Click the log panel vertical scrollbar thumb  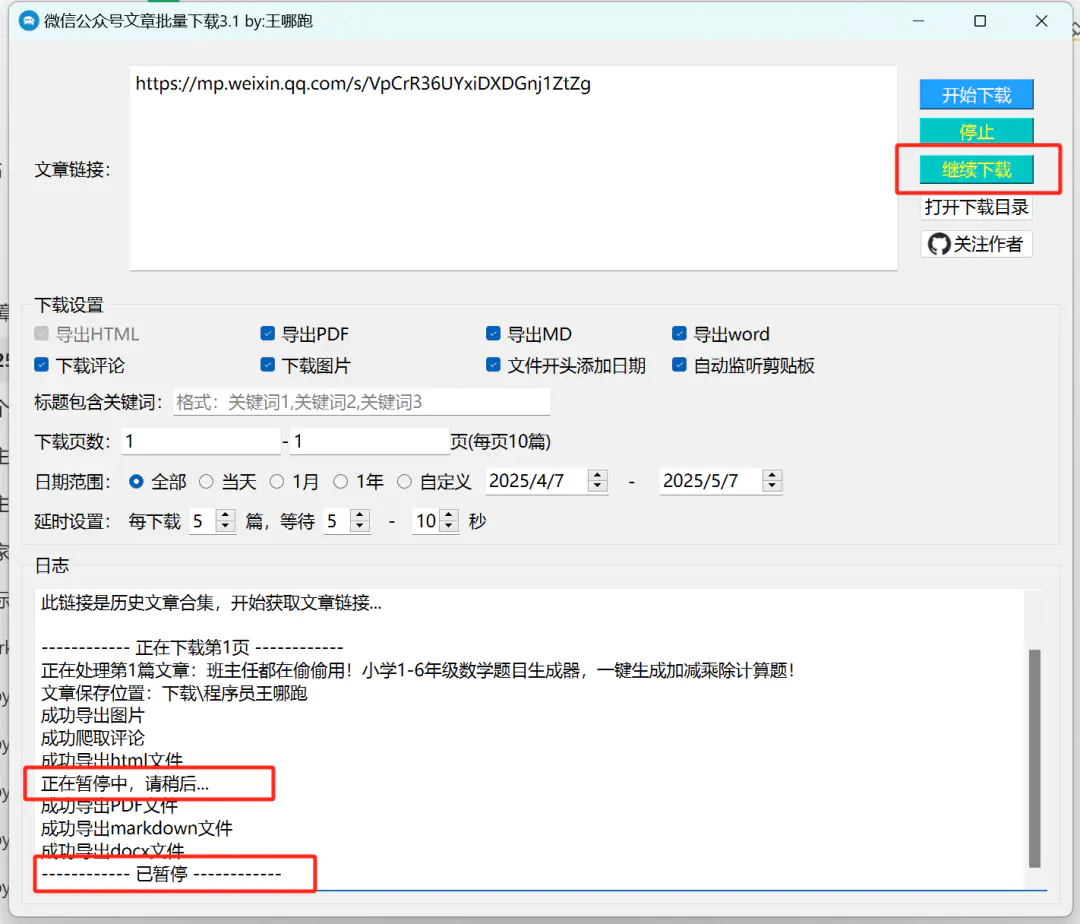click(x=1034, y=757)
